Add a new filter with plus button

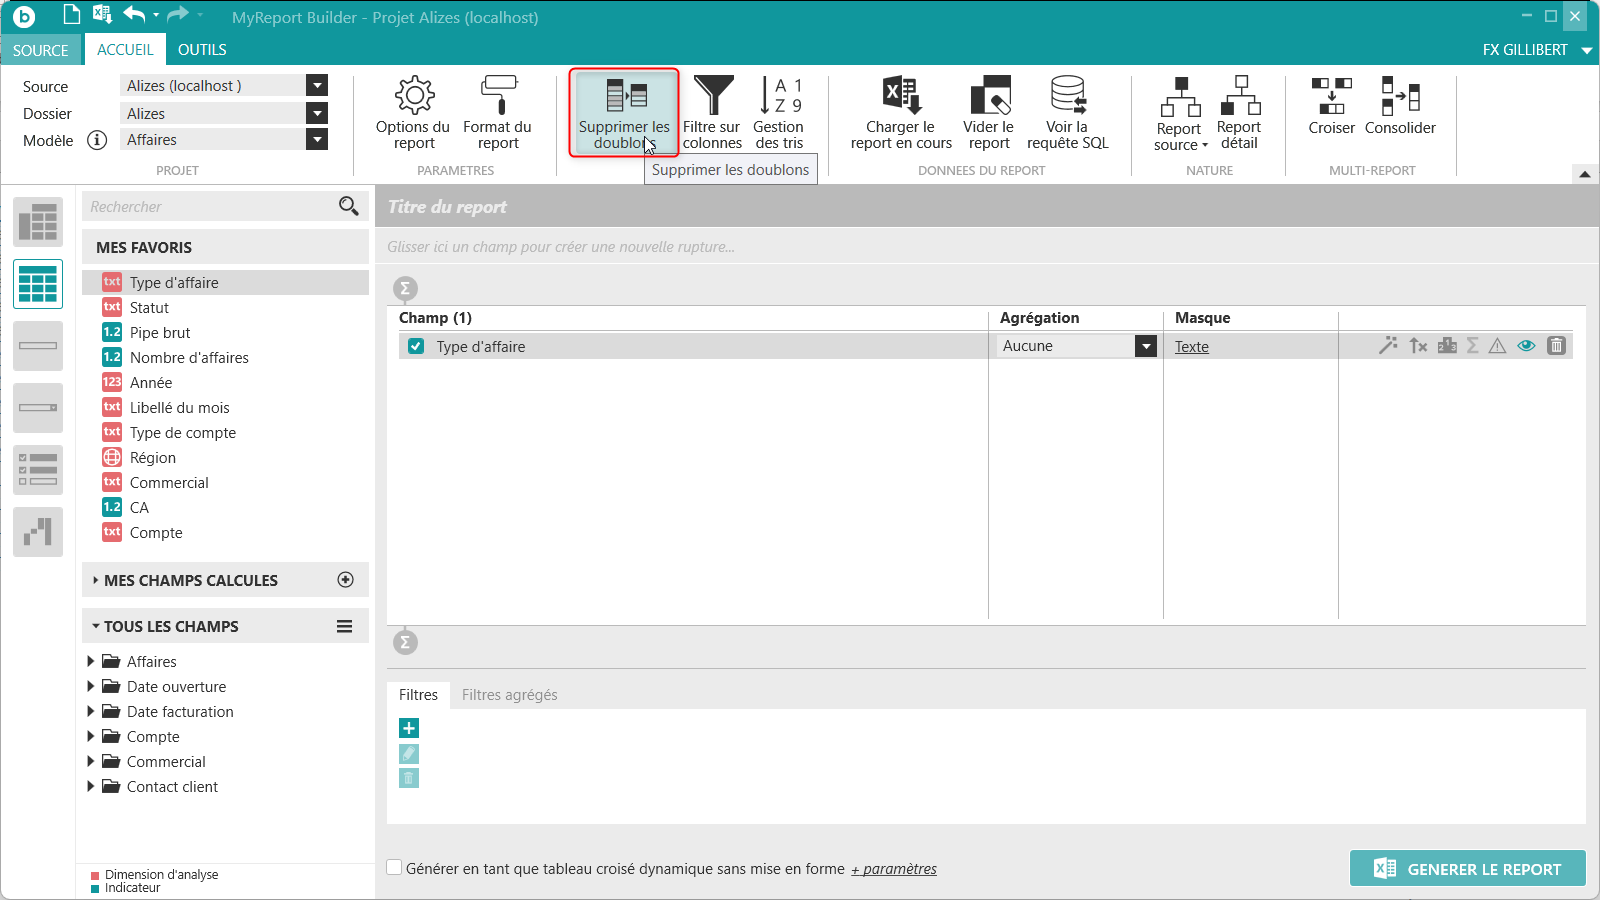409,728
